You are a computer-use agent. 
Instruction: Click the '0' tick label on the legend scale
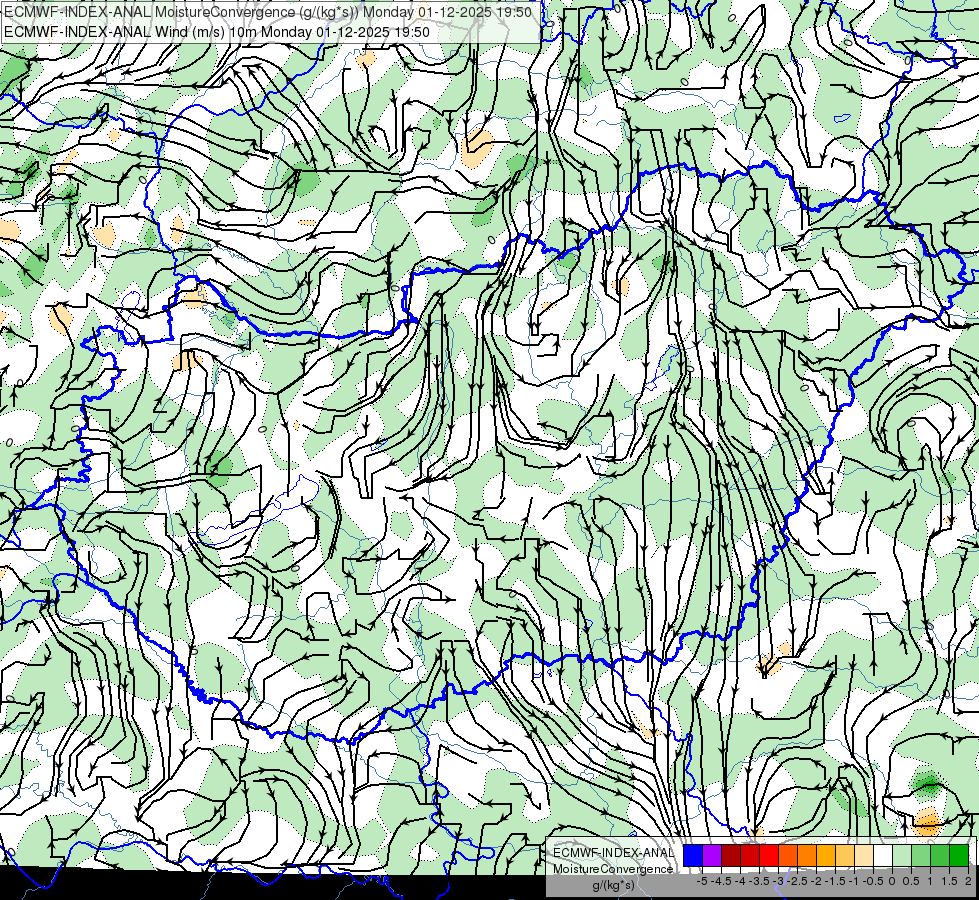[x=892, y=881]
